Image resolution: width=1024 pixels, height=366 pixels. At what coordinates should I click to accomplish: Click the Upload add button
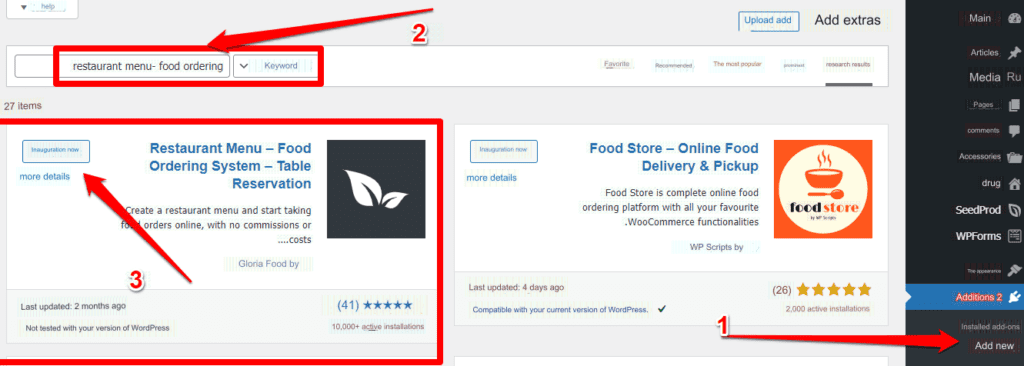pyautogui.click(x=768, y=20)
